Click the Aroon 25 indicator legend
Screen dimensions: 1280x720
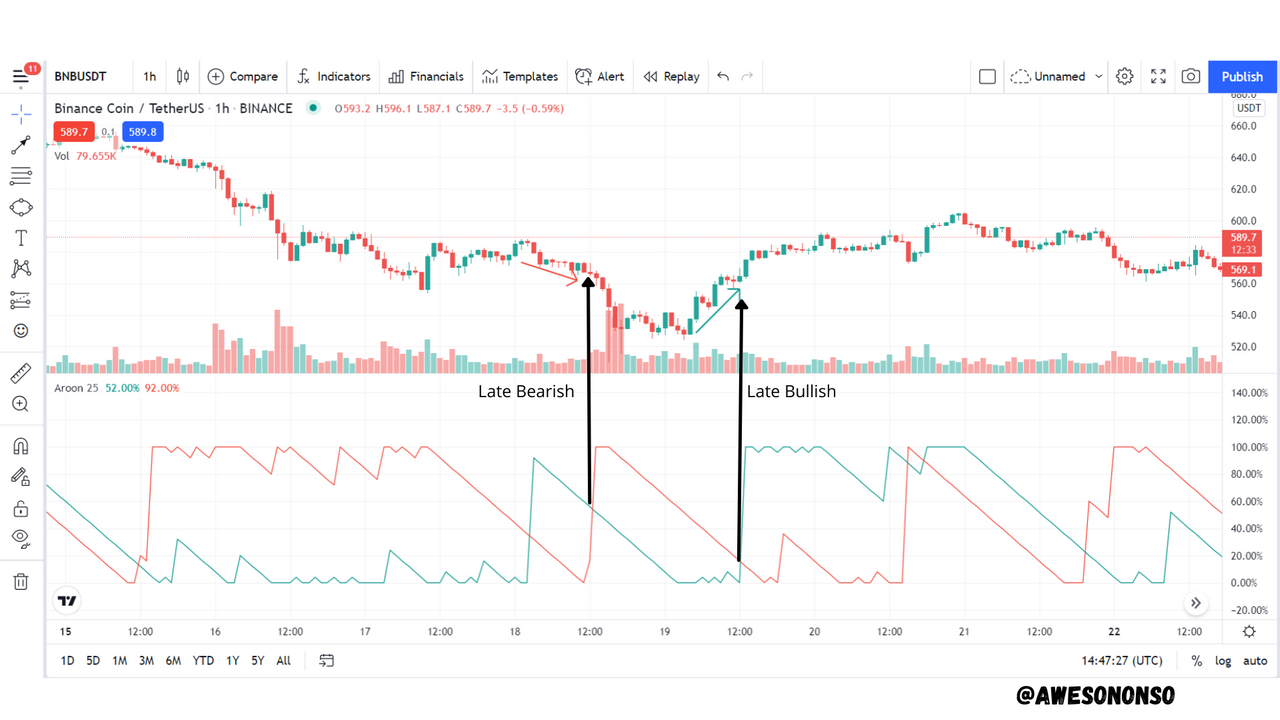click(76, 388)
